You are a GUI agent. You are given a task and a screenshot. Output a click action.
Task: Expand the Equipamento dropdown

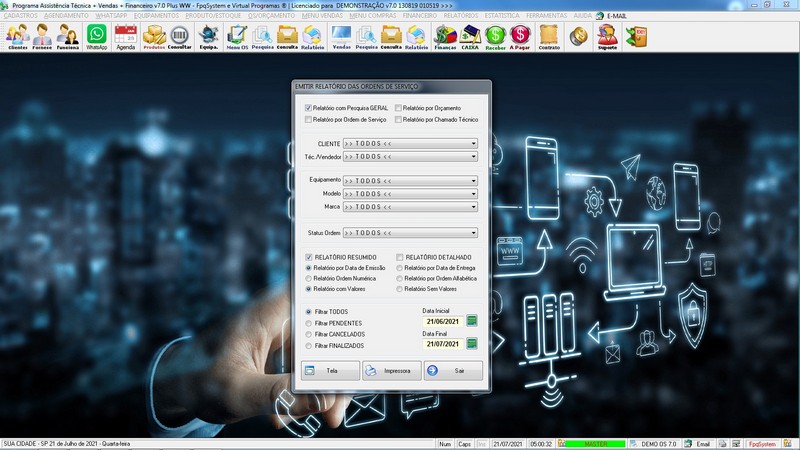point(473,181)
